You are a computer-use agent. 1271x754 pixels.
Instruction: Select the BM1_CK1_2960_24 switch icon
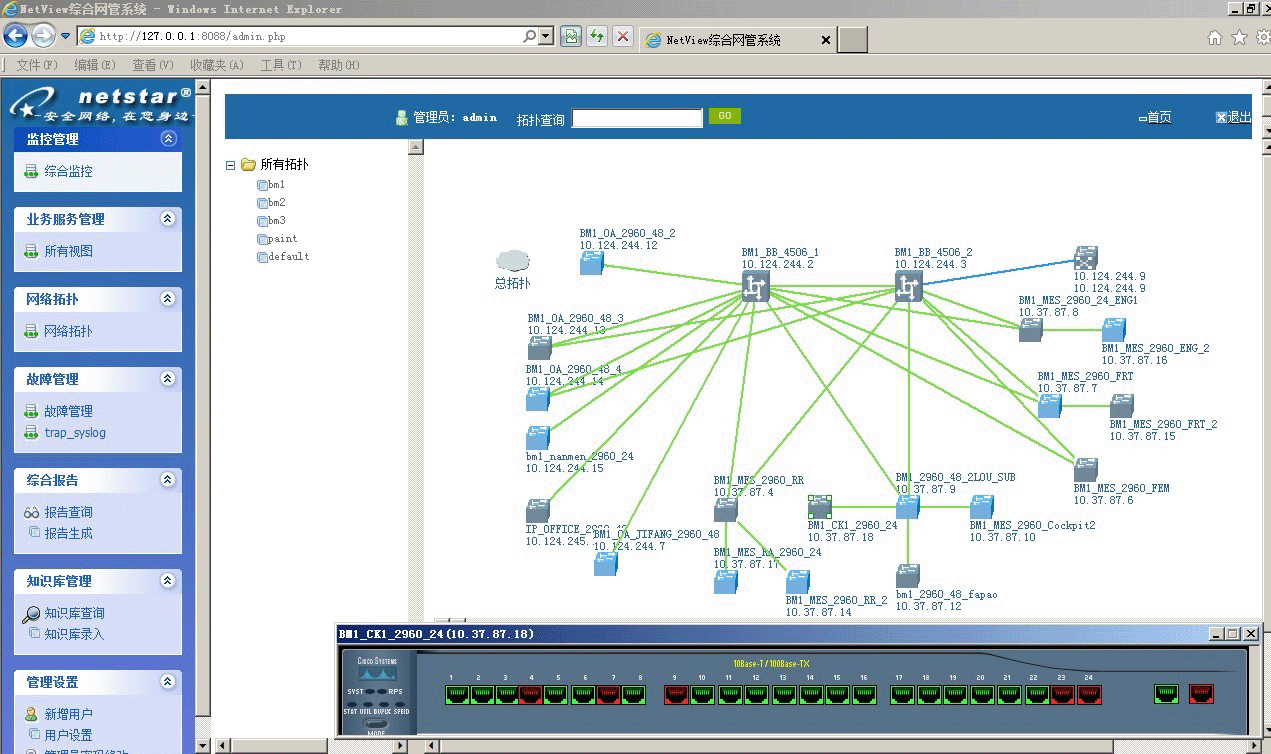pyautogui.click(x=820, y=507)
